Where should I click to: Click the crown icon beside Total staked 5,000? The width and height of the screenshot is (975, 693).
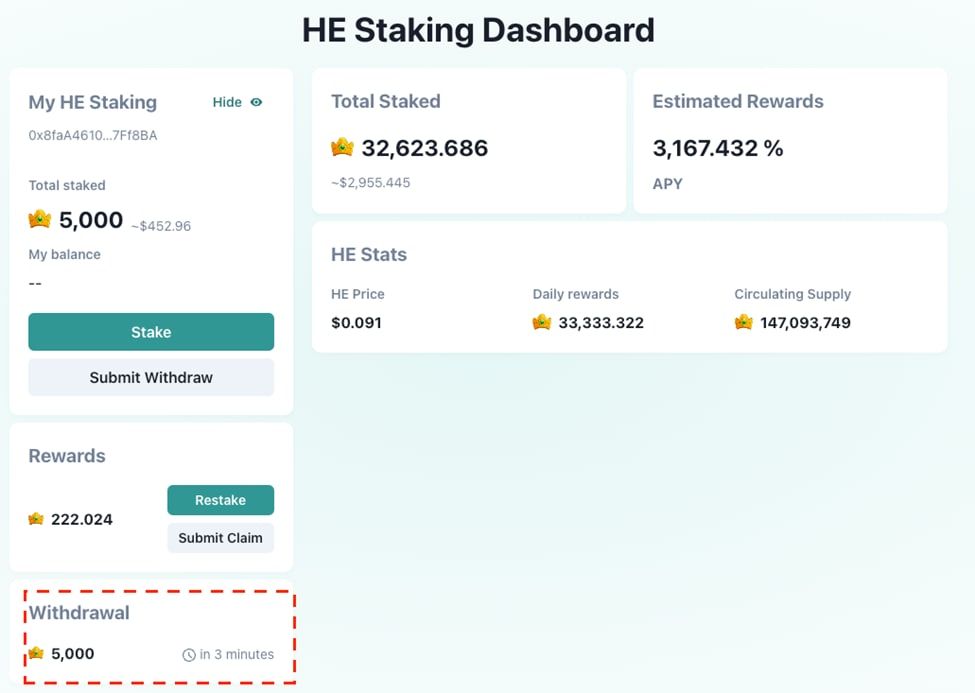coord(40,219)
